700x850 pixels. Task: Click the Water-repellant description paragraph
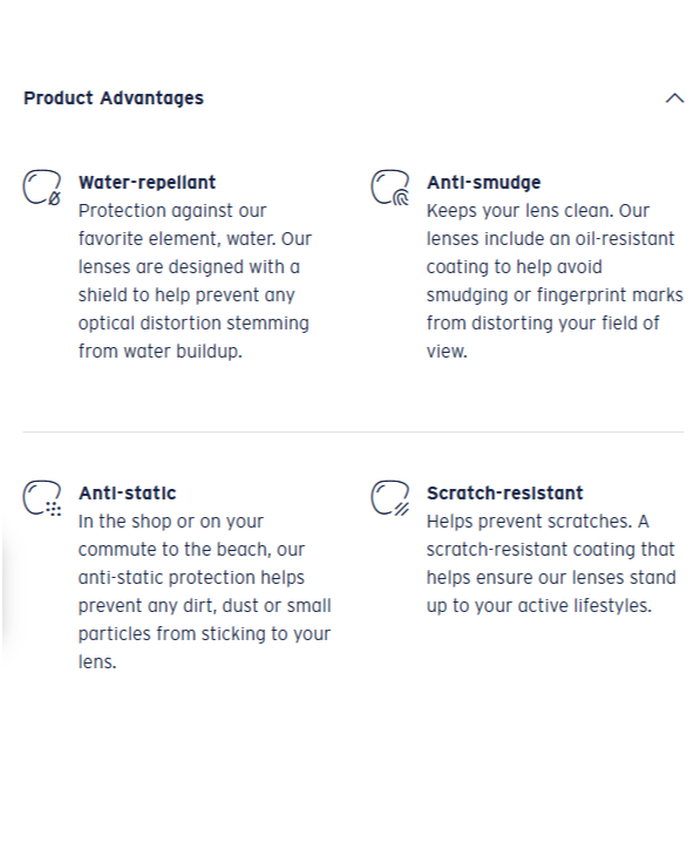(x=194, y=281)
